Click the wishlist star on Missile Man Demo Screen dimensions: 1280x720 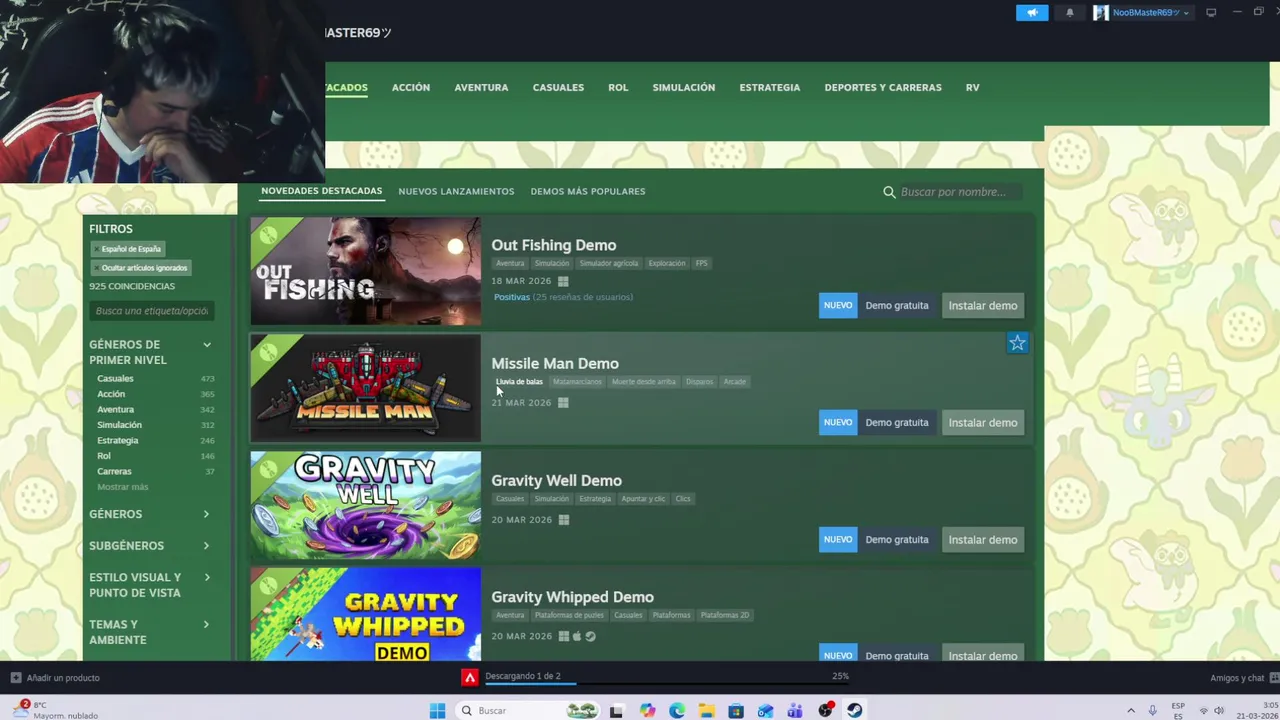click(x=1017, y=344)
